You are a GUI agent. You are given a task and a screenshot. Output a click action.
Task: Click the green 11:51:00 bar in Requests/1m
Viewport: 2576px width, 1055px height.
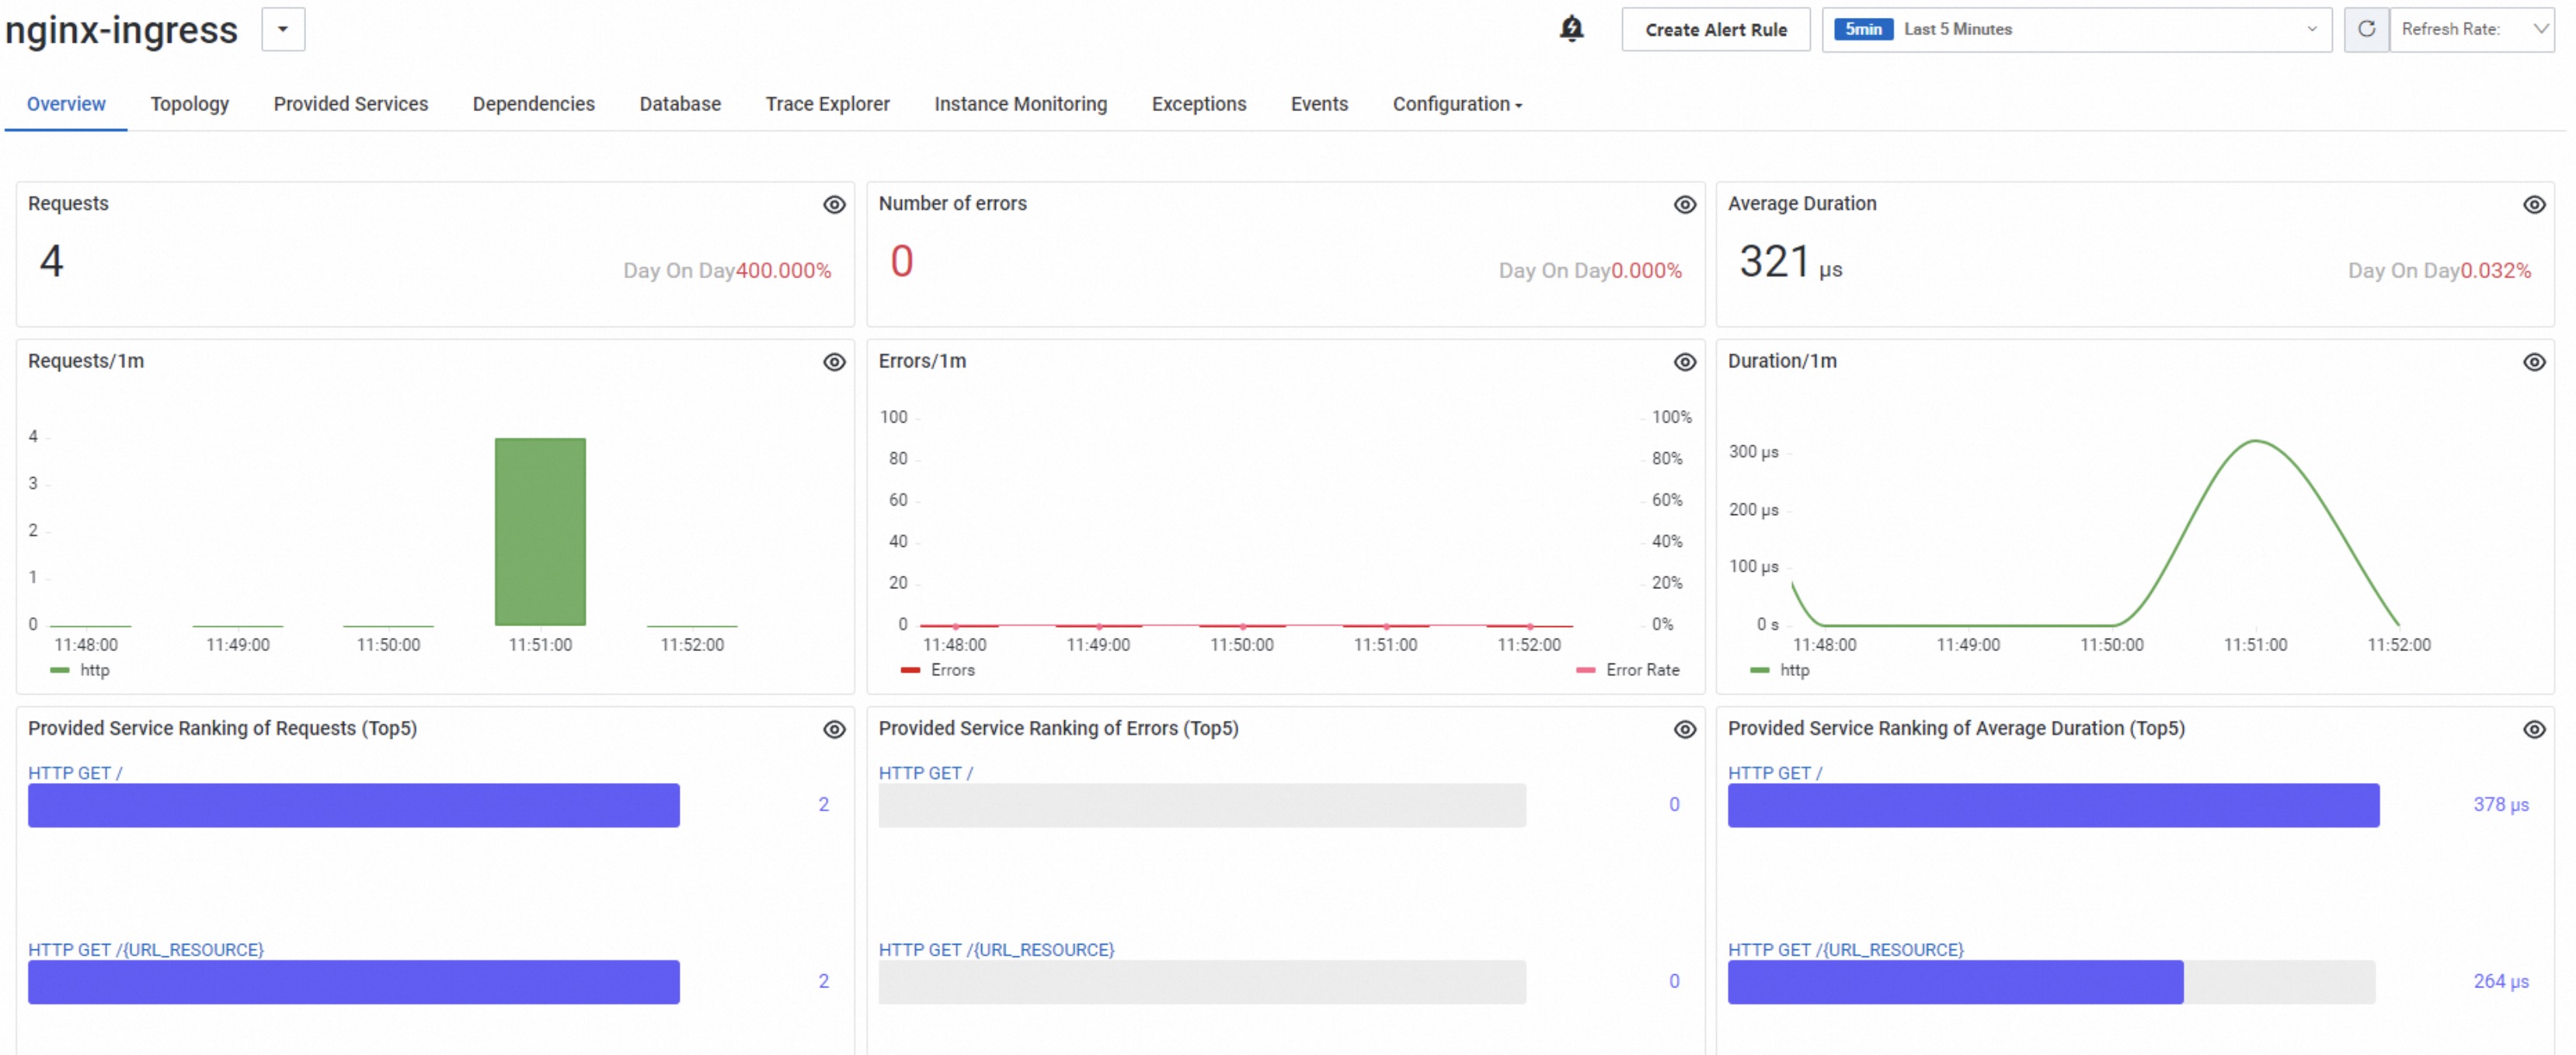pyautogui.click(x=540, y=532)
